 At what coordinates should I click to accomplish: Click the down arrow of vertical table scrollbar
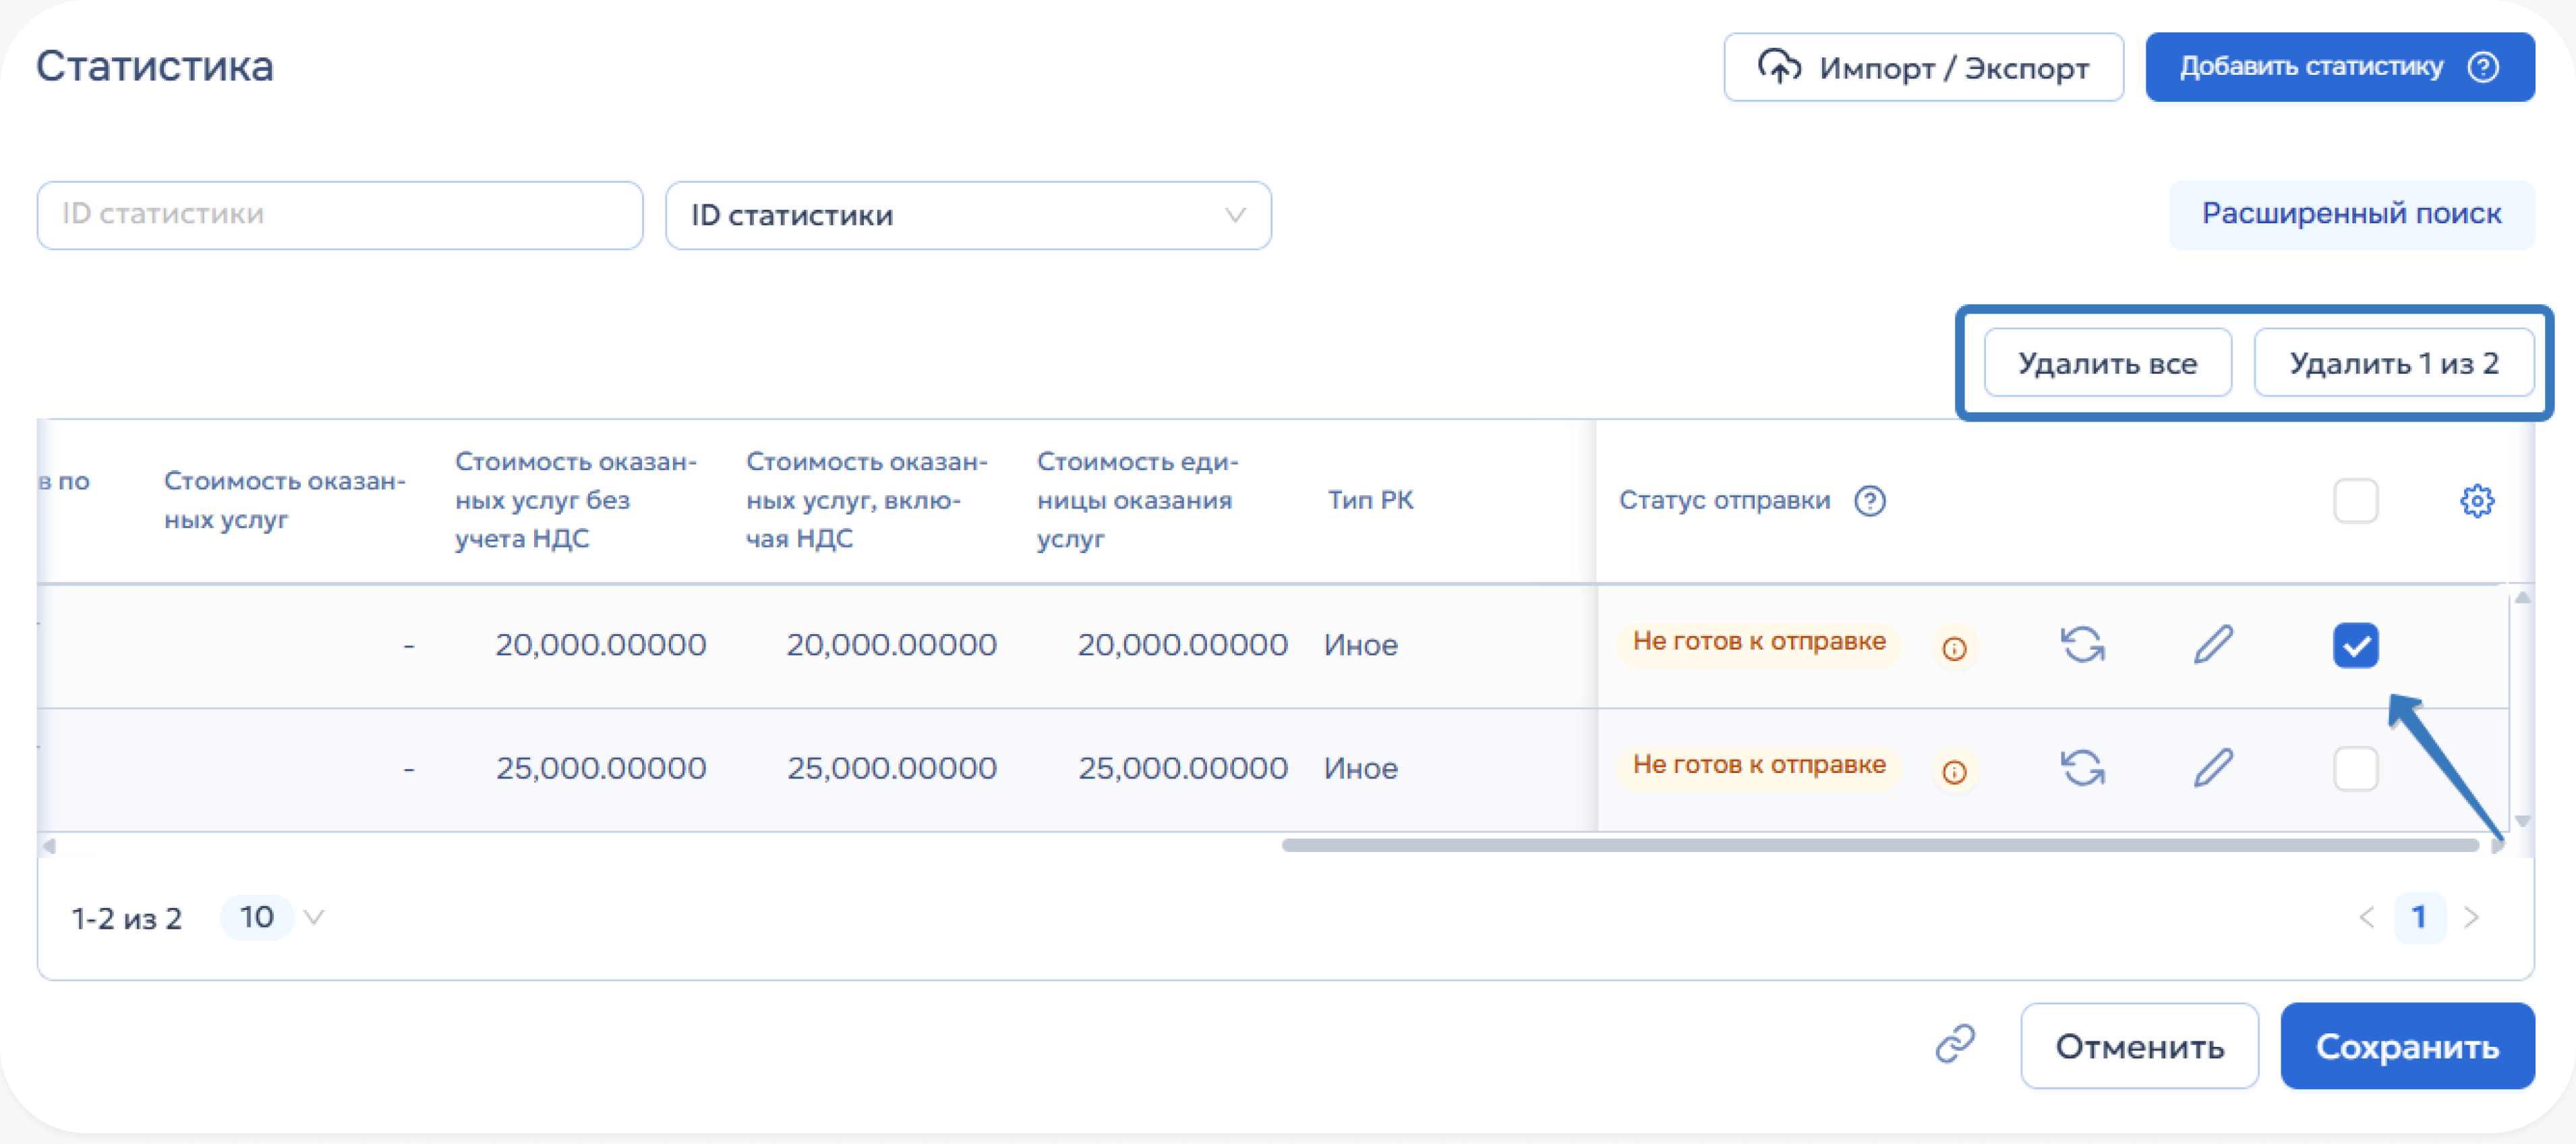click(2522, 820)
